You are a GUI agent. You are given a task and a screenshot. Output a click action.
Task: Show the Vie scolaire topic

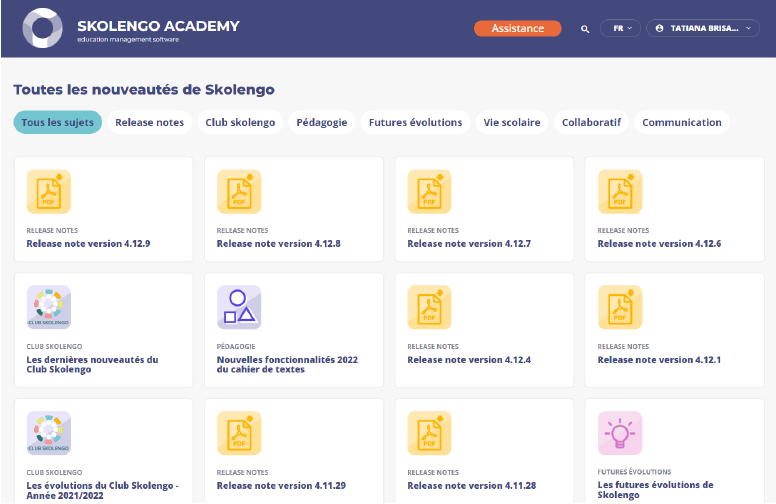tap(510, 122)
